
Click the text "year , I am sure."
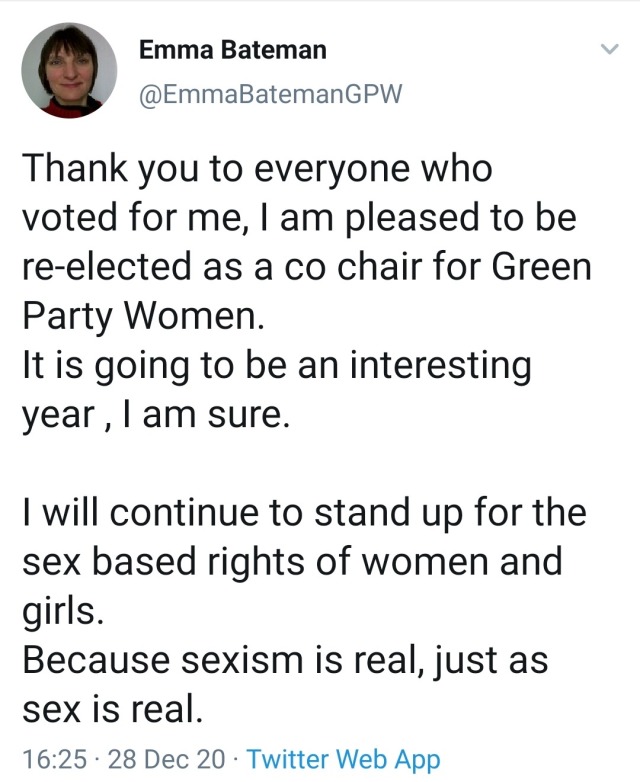pyautogui.click(x=156, y=416)
